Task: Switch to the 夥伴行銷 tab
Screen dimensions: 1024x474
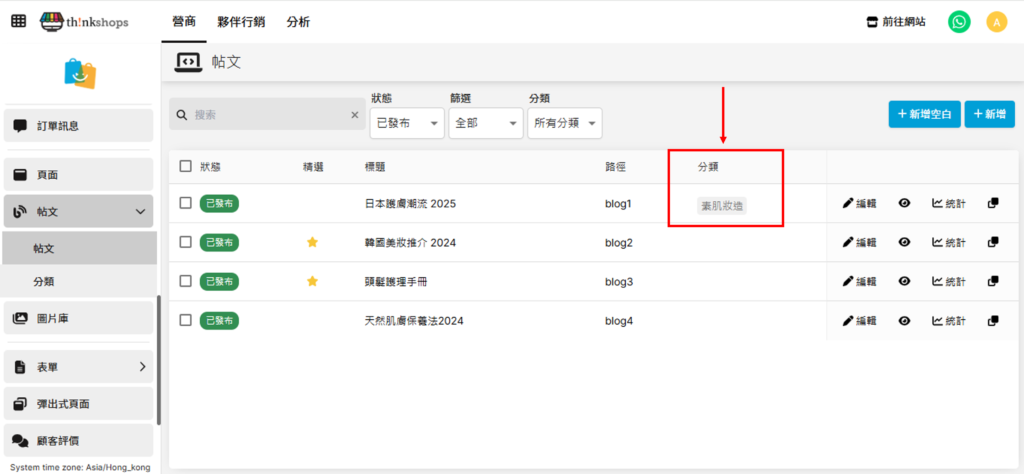Action: click(x=241, y=21)
